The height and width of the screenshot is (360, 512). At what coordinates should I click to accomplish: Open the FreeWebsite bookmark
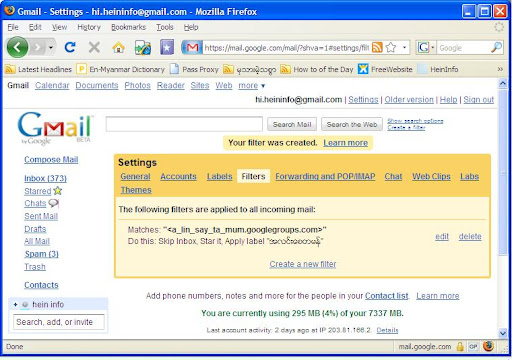[x=385, y=69]
